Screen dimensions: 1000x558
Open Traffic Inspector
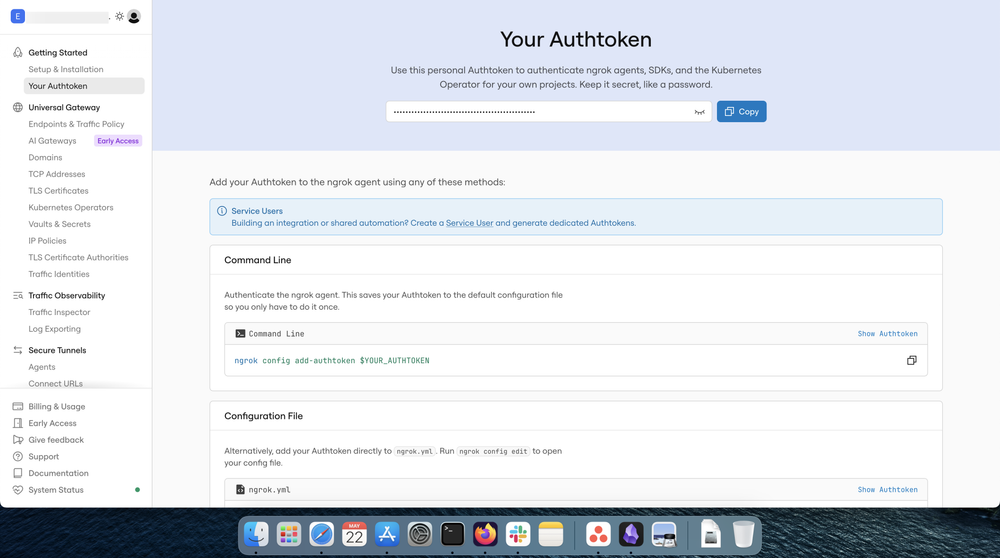pyautogui.click(x=59, y=312)
